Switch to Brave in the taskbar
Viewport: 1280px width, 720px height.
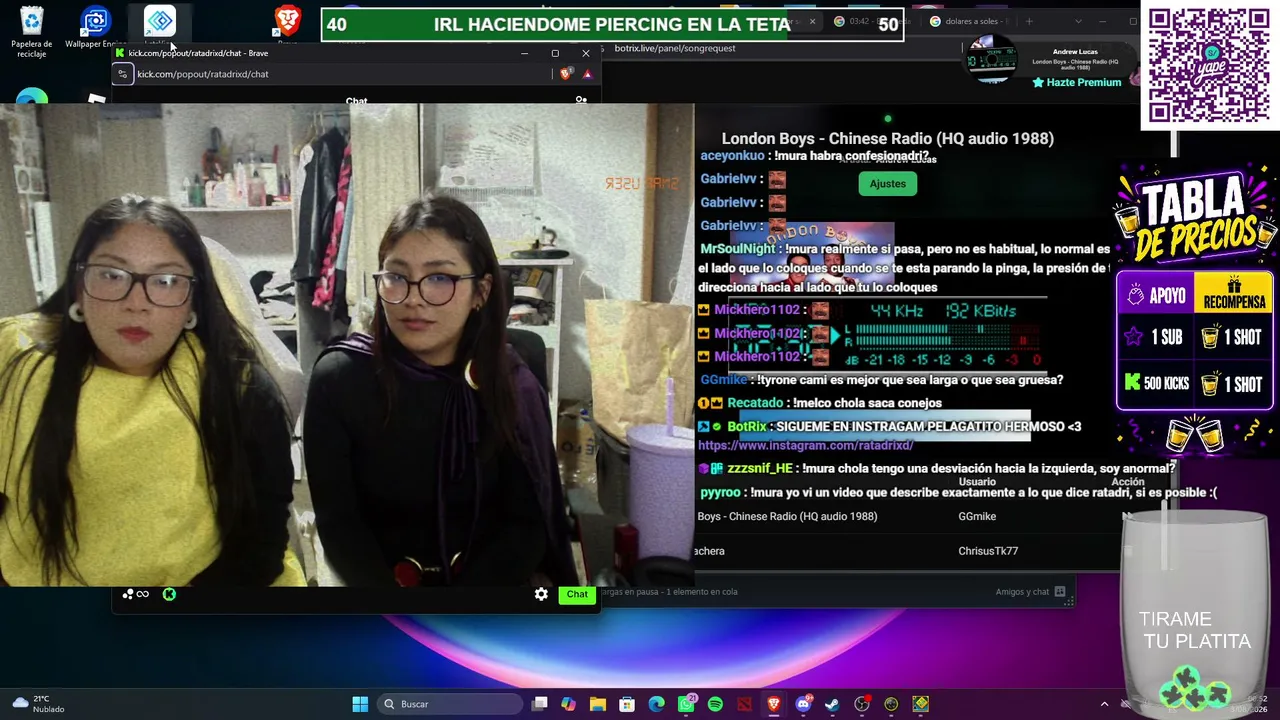click(774, 704)
